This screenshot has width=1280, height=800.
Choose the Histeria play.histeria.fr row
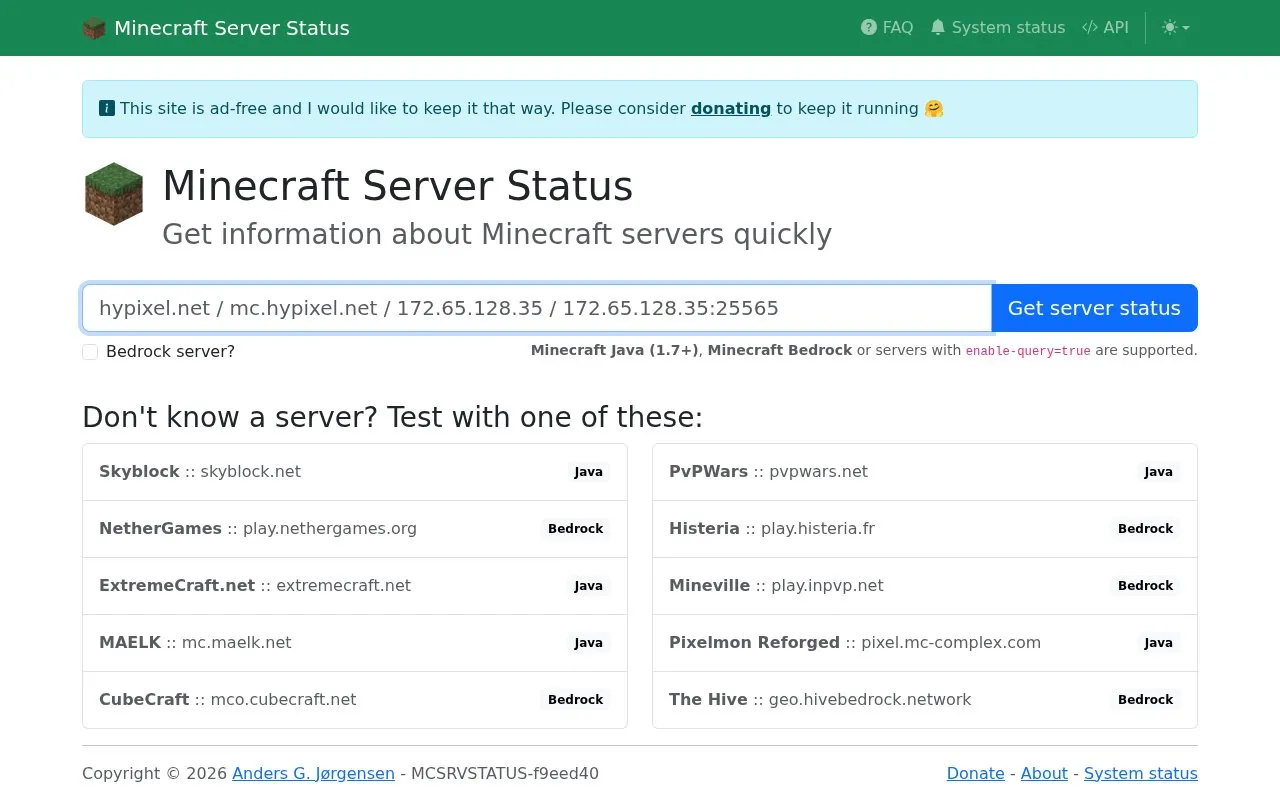[925, 529]
